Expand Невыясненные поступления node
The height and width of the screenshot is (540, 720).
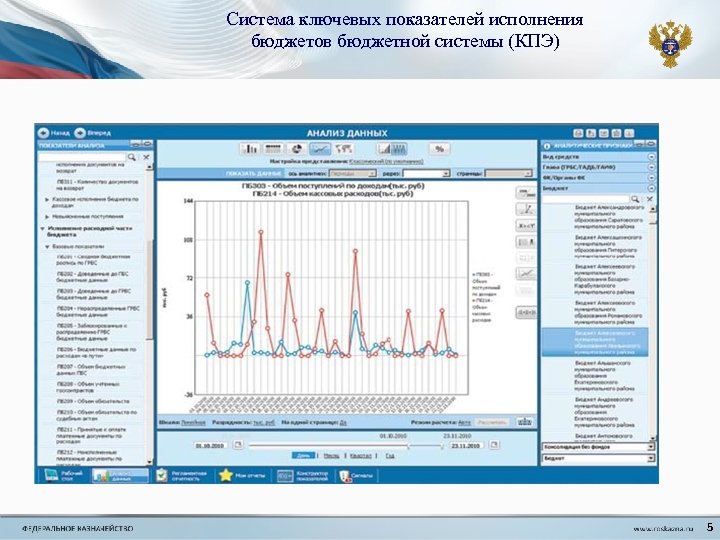click(47, 217)
